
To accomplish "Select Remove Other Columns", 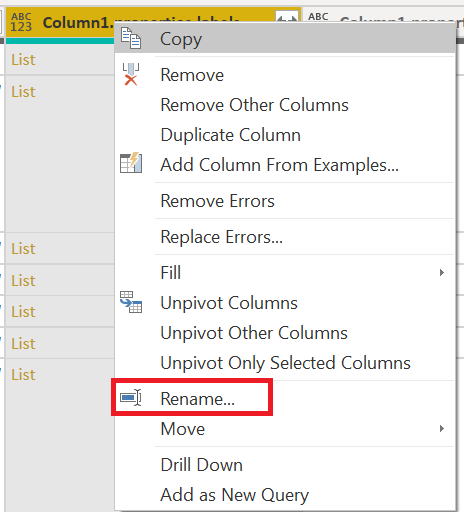I will pyautogui.click(x=254, y=105).
